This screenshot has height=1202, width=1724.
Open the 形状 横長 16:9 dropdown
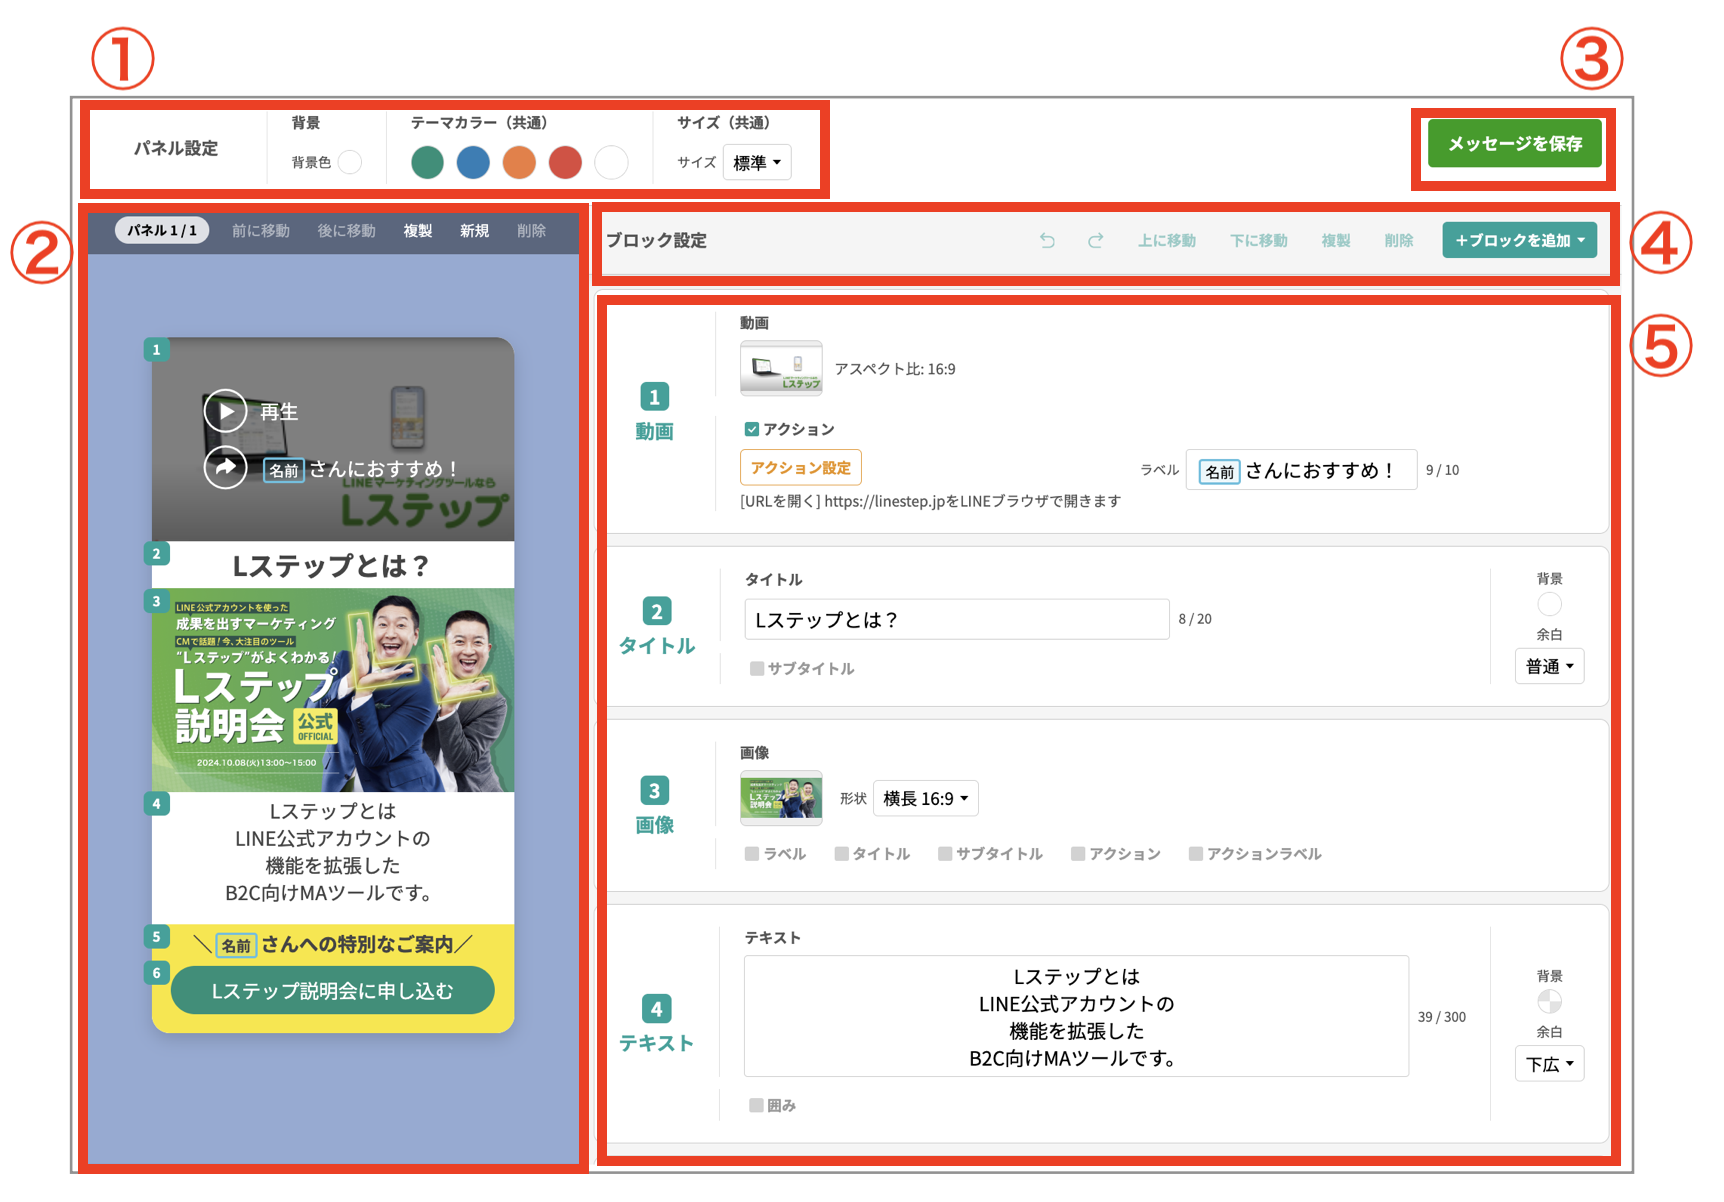[926, 798]
